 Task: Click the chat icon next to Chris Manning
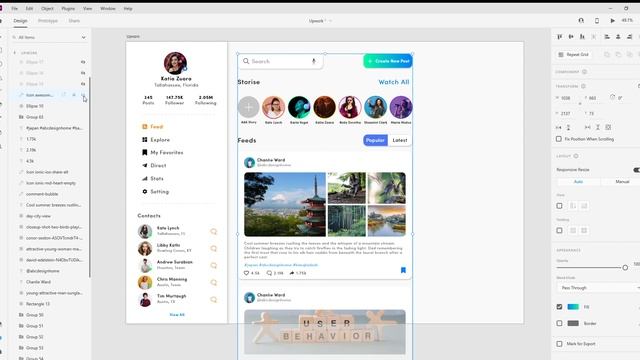(213, 282)
